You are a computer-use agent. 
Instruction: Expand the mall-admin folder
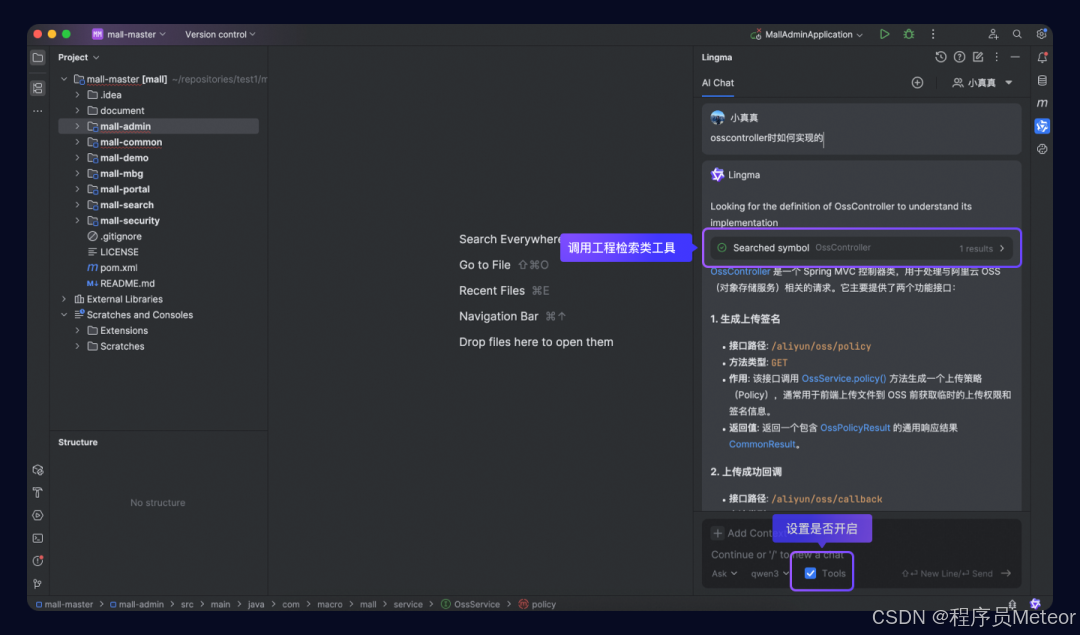[x=77, y=126]
